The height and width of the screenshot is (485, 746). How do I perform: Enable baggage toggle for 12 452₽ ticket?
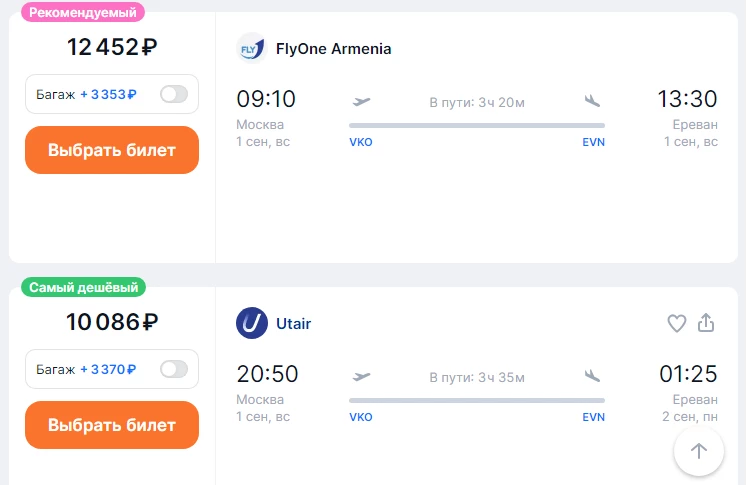pos(174,94)
